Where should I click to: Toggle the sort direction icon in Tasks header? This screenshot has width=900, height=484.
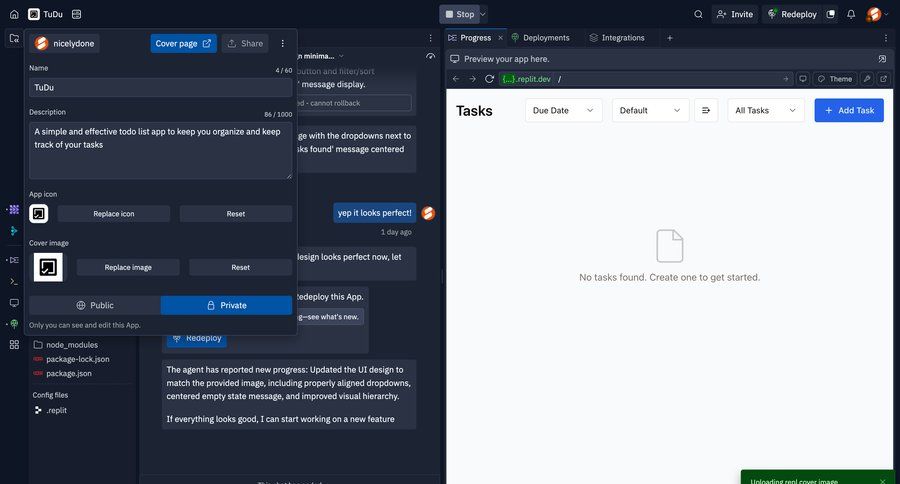pyautogui.click(x=706, y=110)
